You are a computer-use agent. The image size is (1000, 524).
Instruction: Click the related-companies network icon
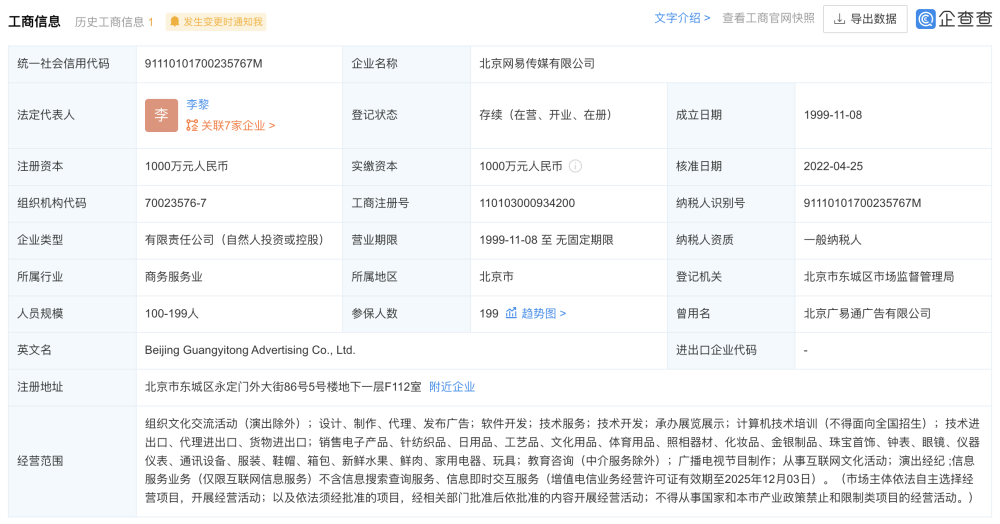pyautogui.click(x=192, y=126)
